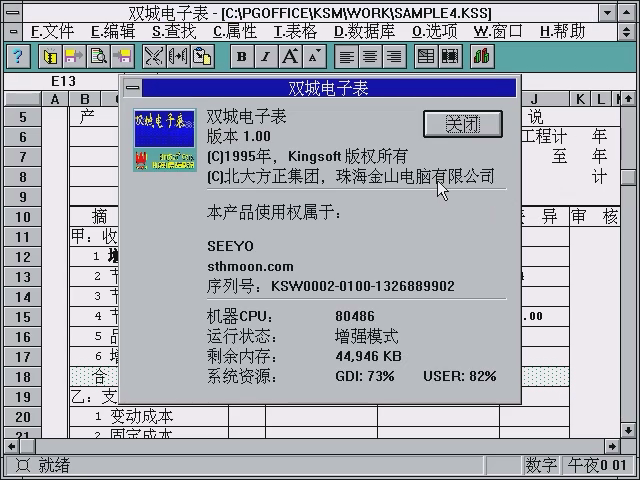Image resolution: width=640 pixels, height=480 pixels.
Task: Select row 18 header
Action: point(23,377)
